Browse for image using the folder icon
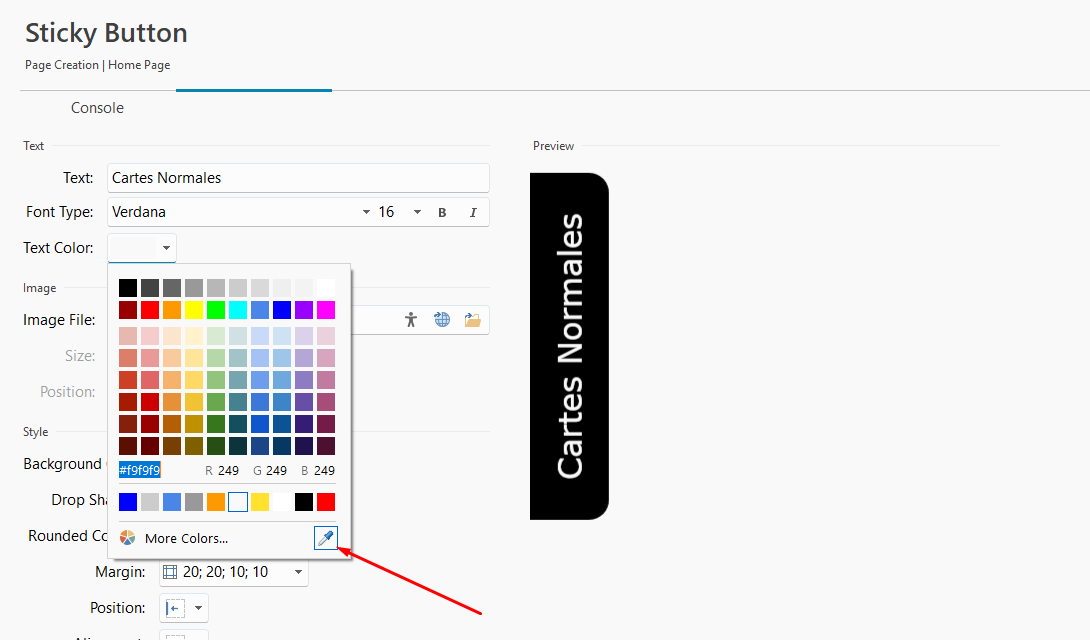This screenshot has height=640, width=1090. pyautogui.click(x=473, y=320)
